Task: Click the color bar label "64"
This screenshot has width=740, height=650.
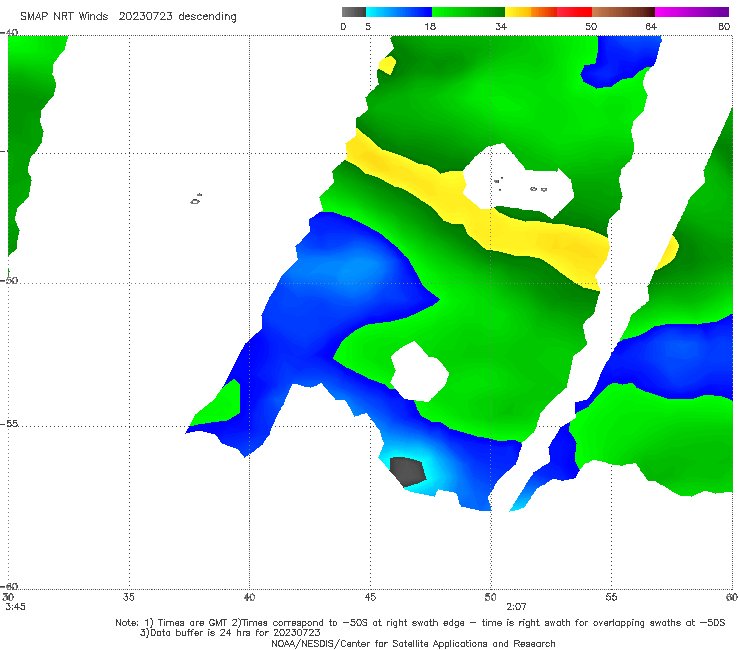Action: click(x=651, y=26)
